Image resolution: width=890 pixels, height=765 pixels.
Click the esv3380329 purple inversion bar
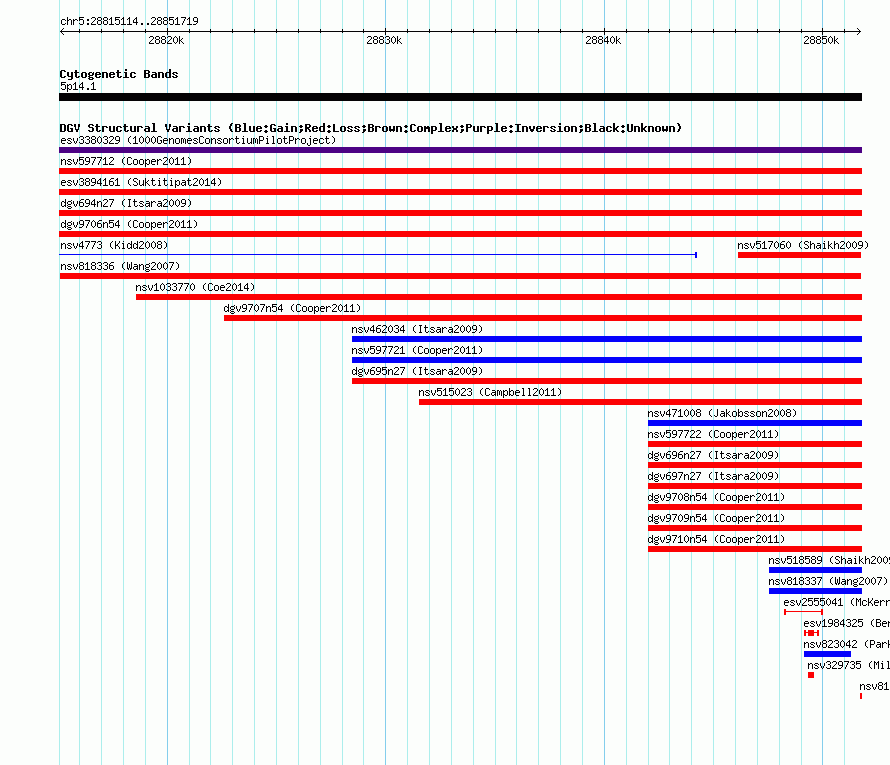coord(460,150)
